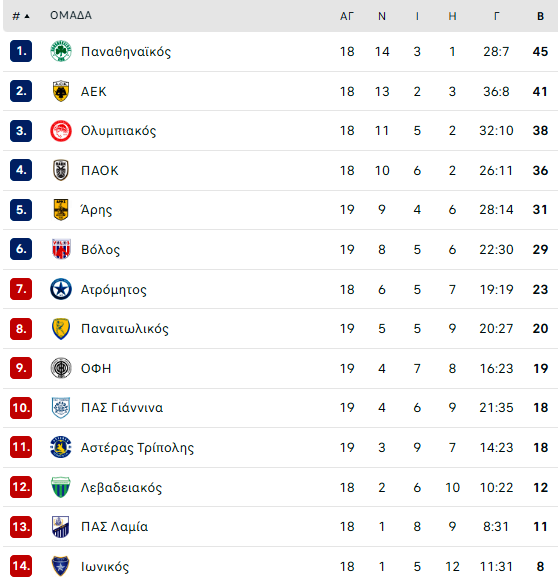
Task: Sort standings by the Ν wins header
Action: click(x=382, y=16)
